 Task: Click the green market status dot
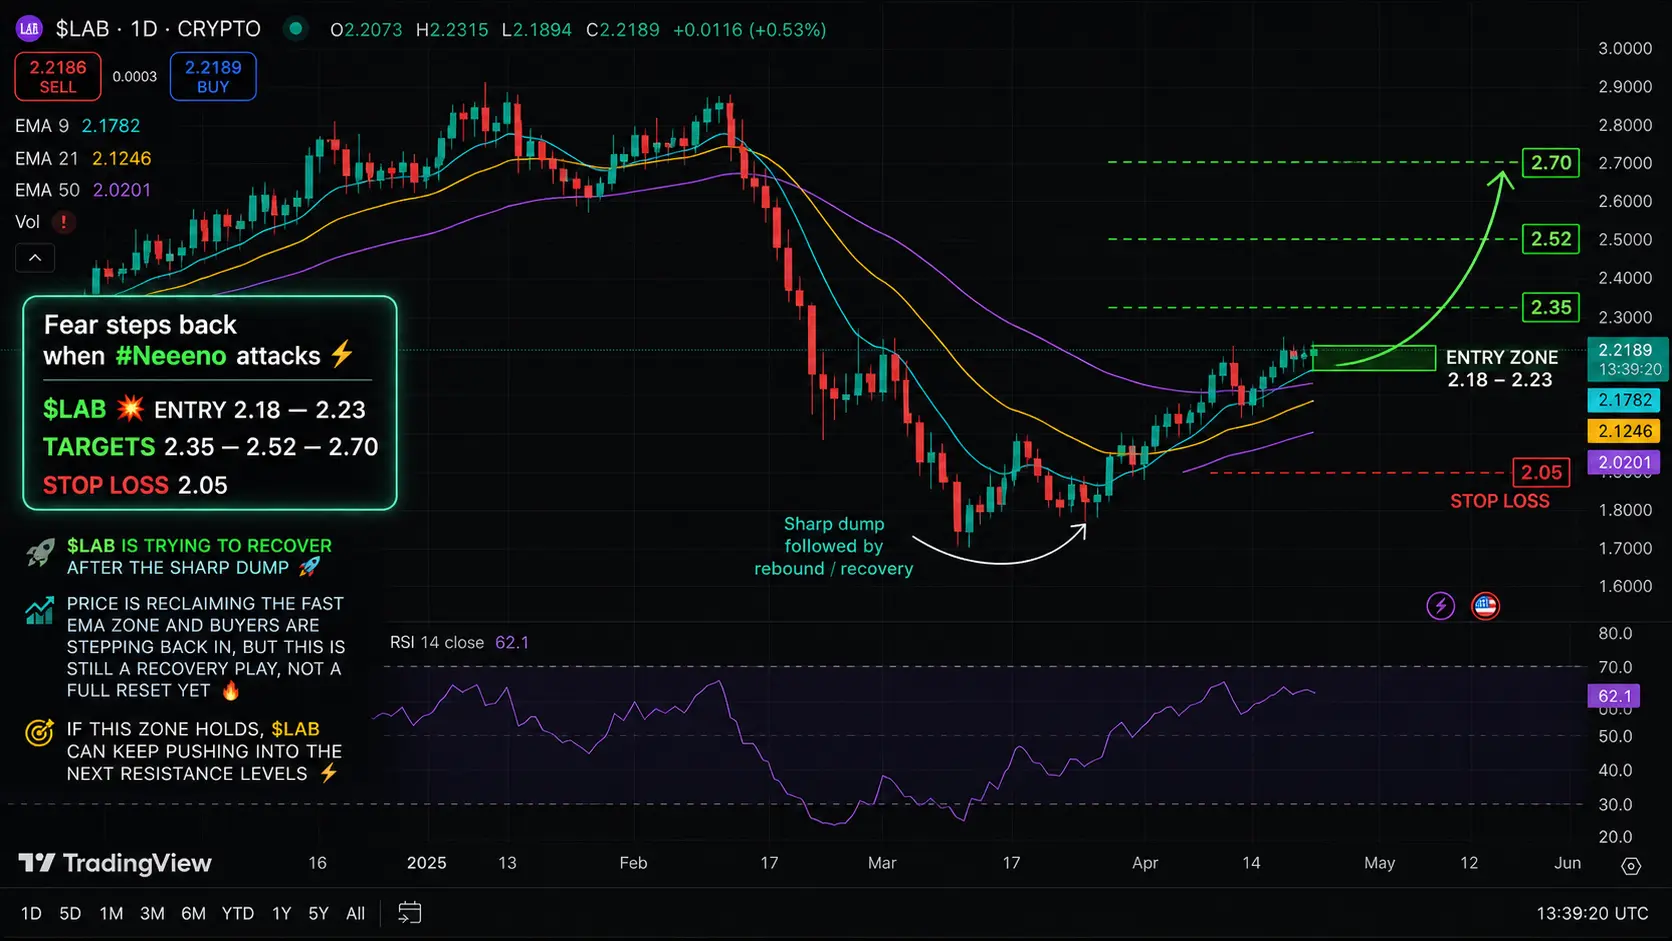(x=295, y=29)
